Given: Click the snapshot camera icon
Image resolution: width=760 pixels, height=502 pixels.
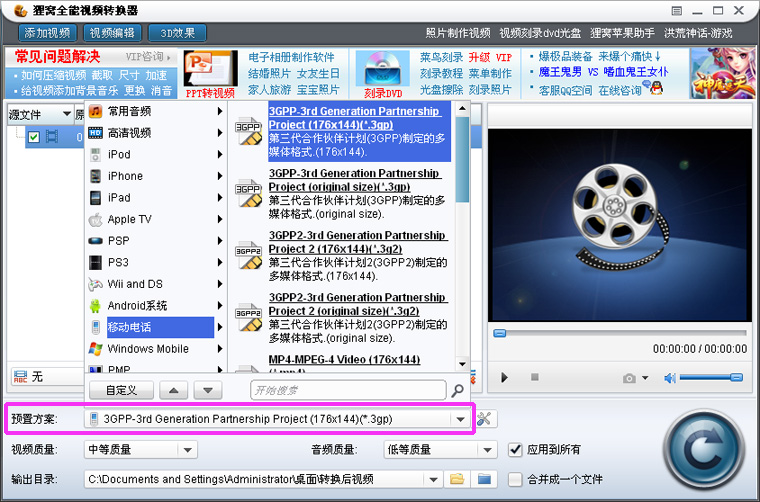Looking at the screenshot, I should [x=629, y=378].
